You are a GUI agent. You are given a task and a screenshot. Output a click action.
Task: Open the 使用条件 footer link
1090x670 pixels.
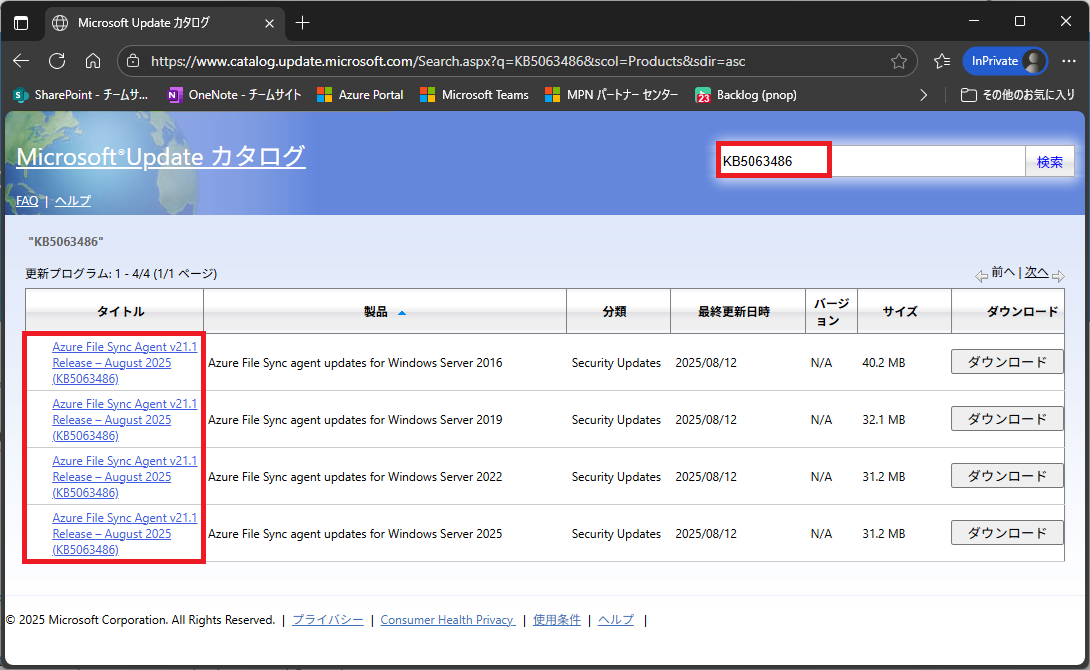(x=556, y=620)
